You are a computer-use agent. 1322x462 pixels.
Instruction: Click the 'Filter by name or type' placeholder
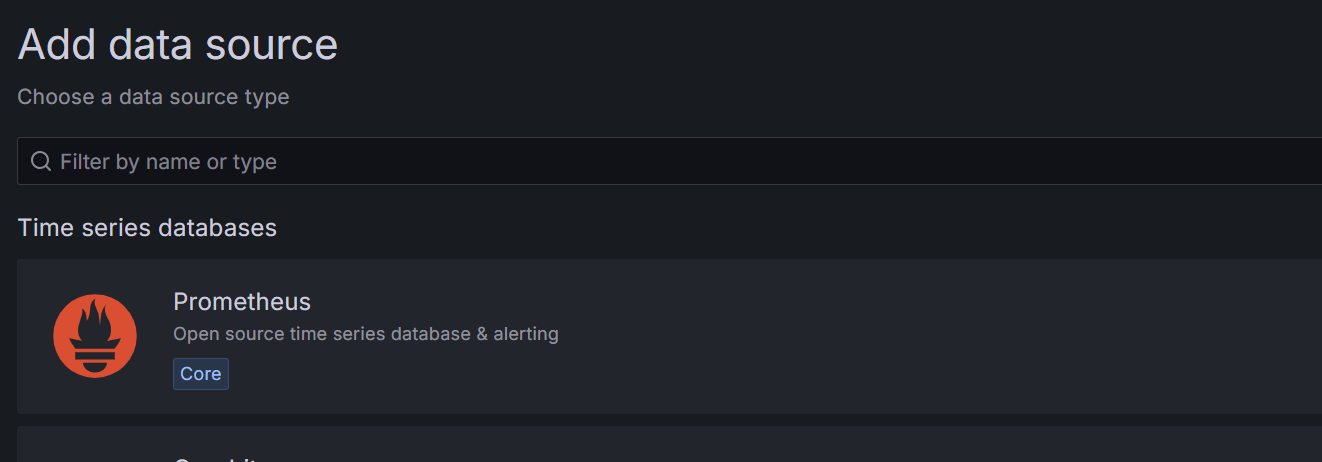(x=168, y=162)
